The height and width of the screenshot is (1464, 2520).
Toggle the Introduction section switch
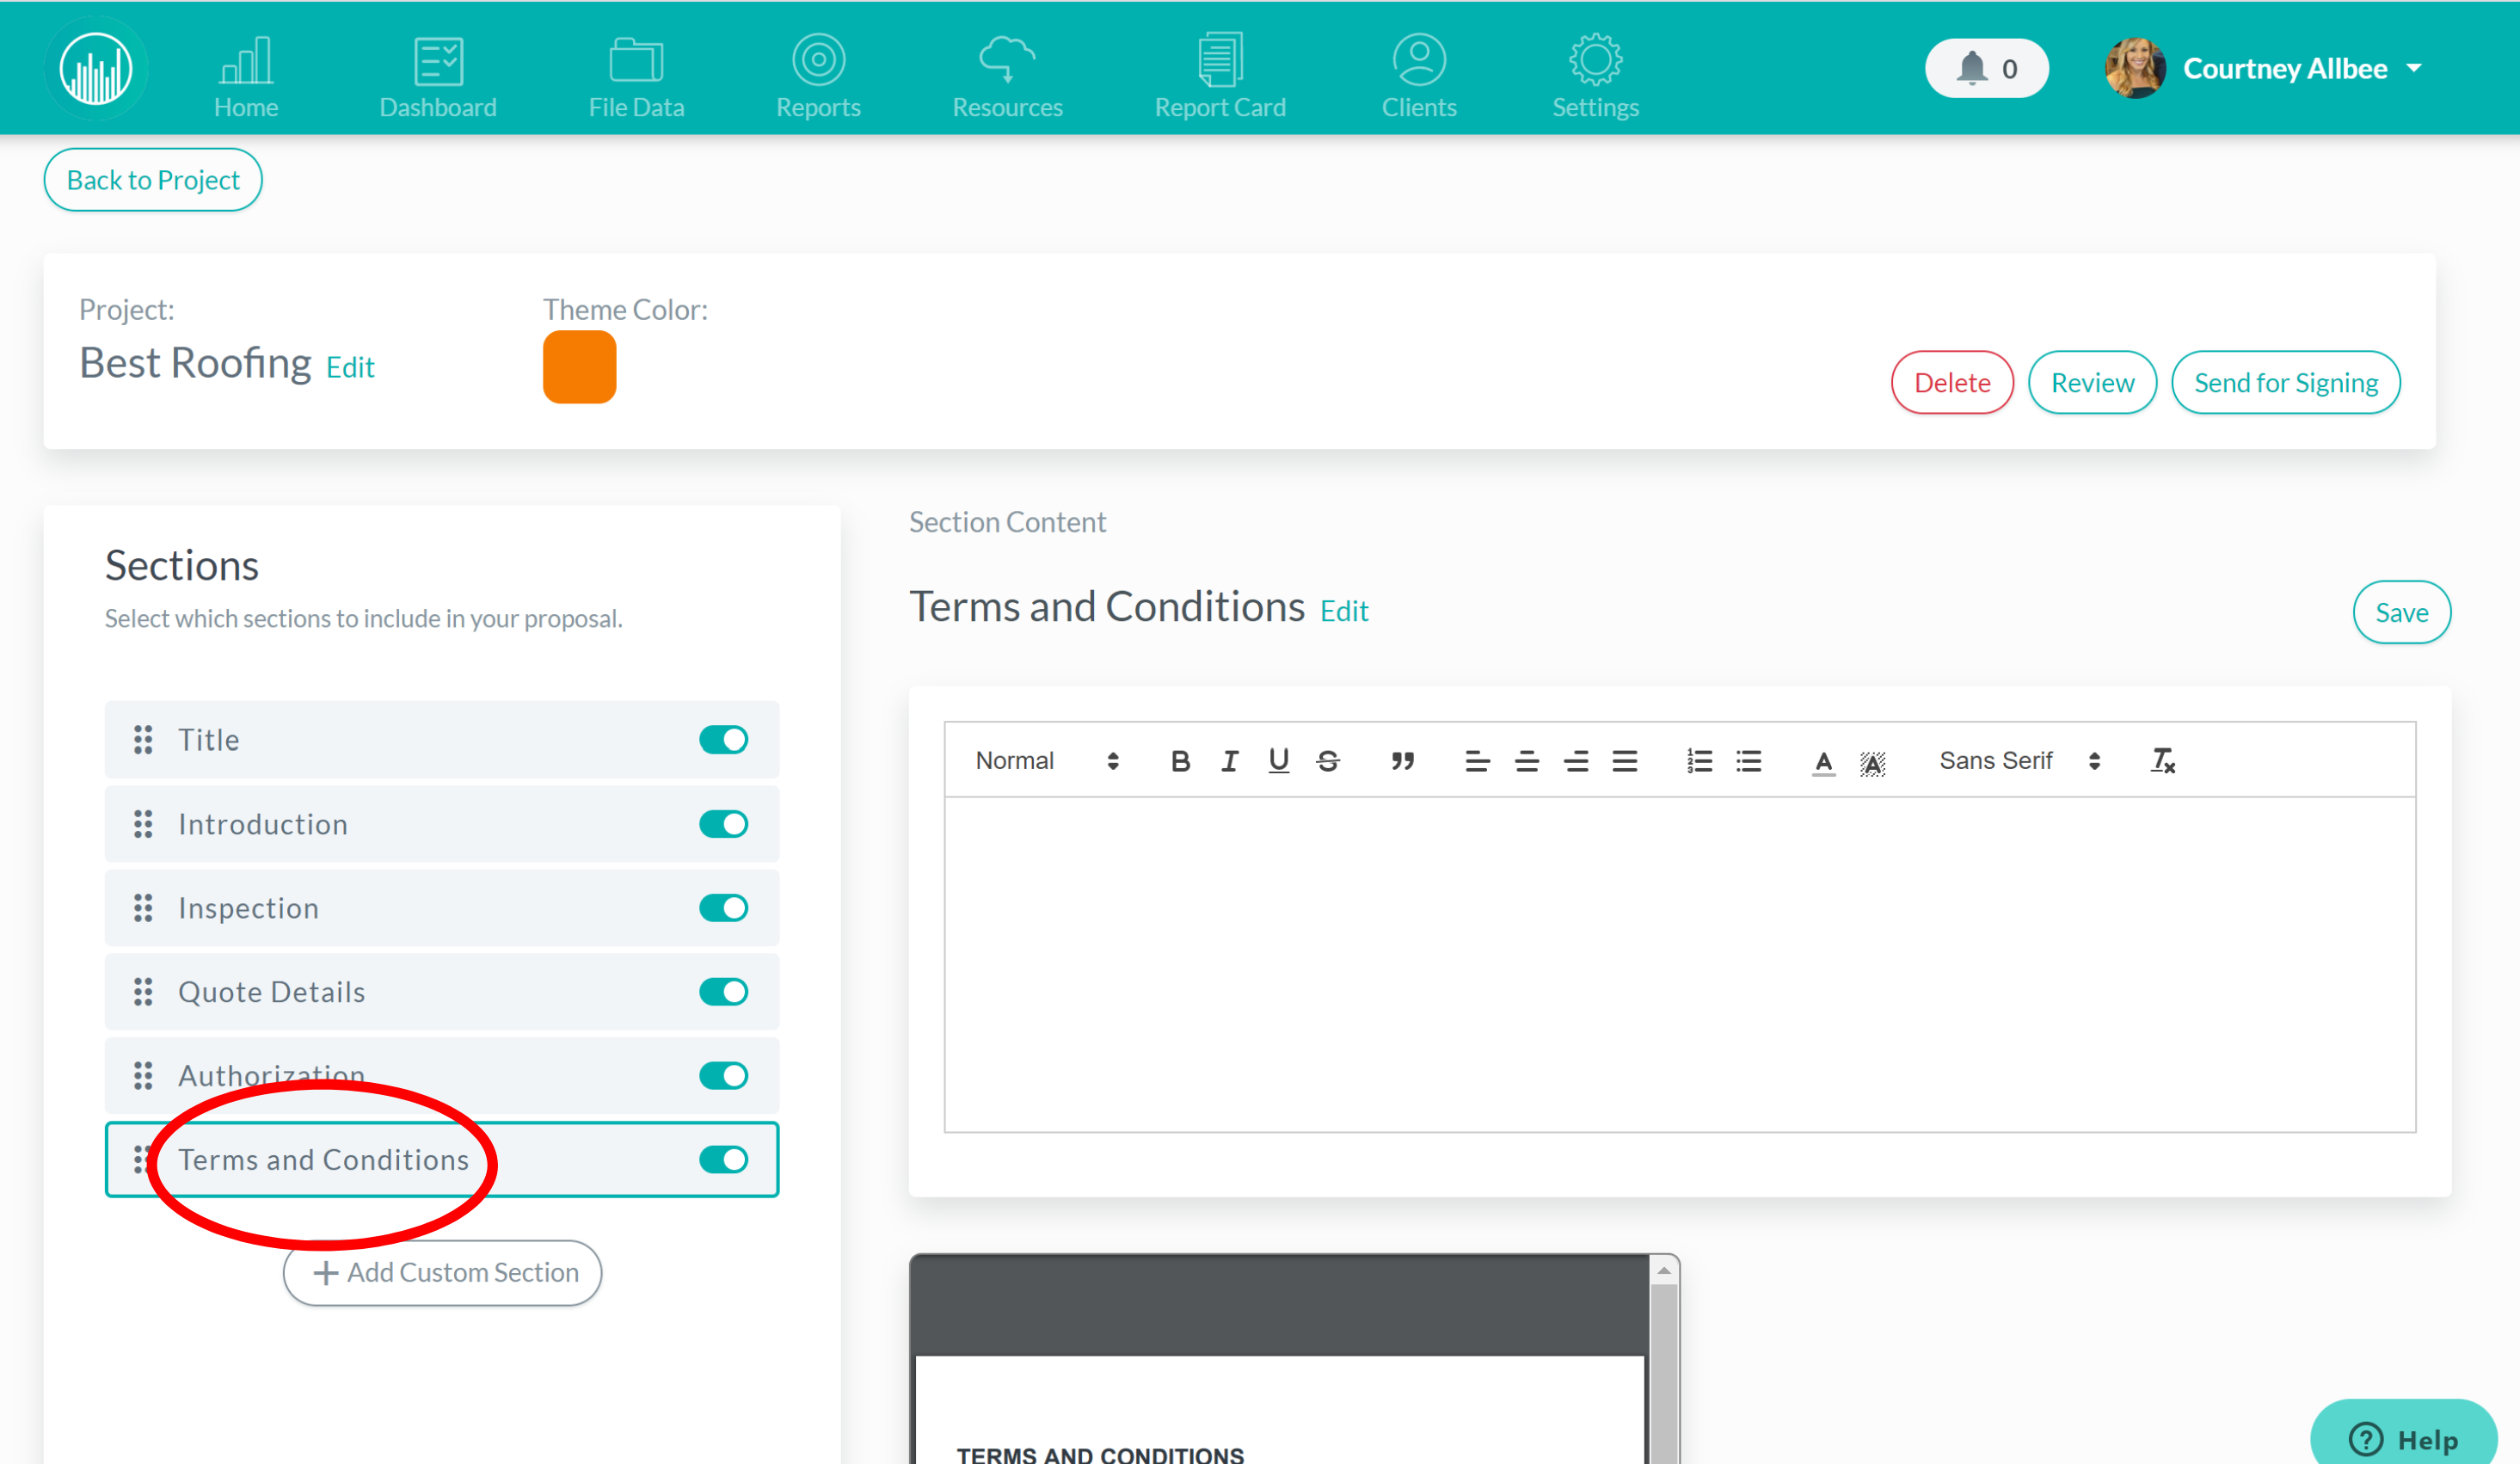click(x=723, y=824)
